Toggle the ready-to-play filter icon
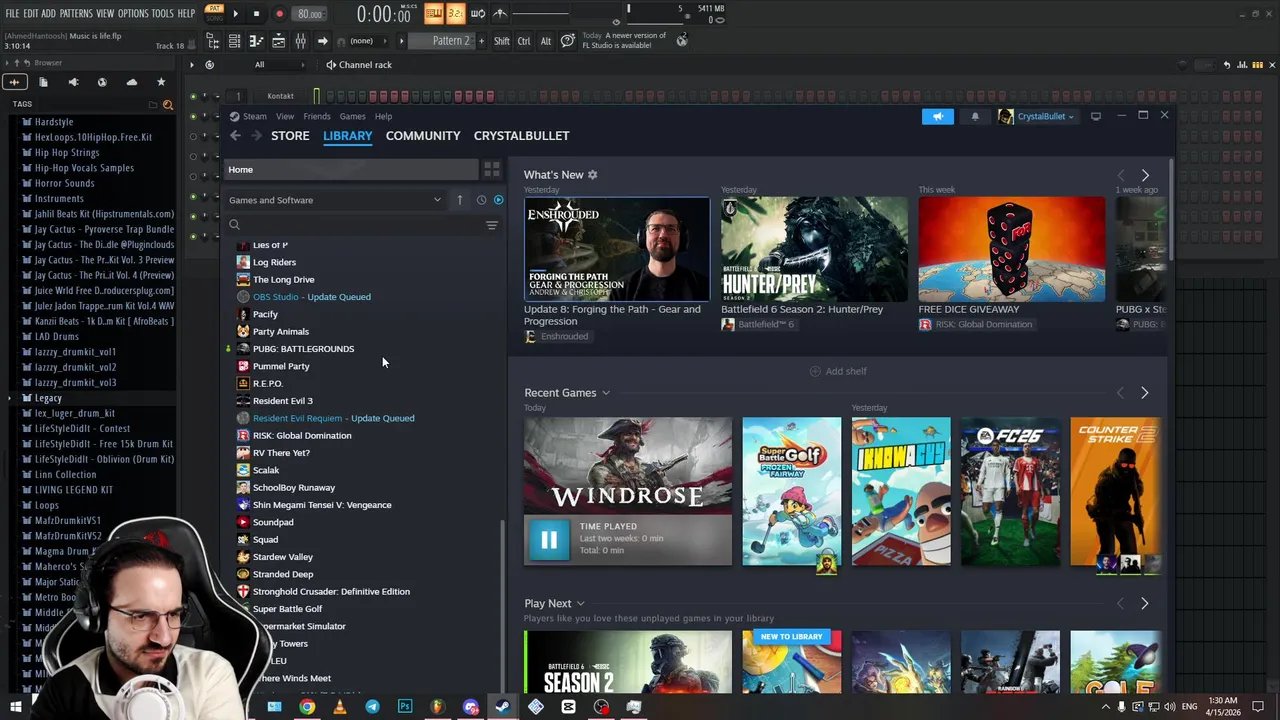This screenshot has width=1280, height=720. click(498, 200)
